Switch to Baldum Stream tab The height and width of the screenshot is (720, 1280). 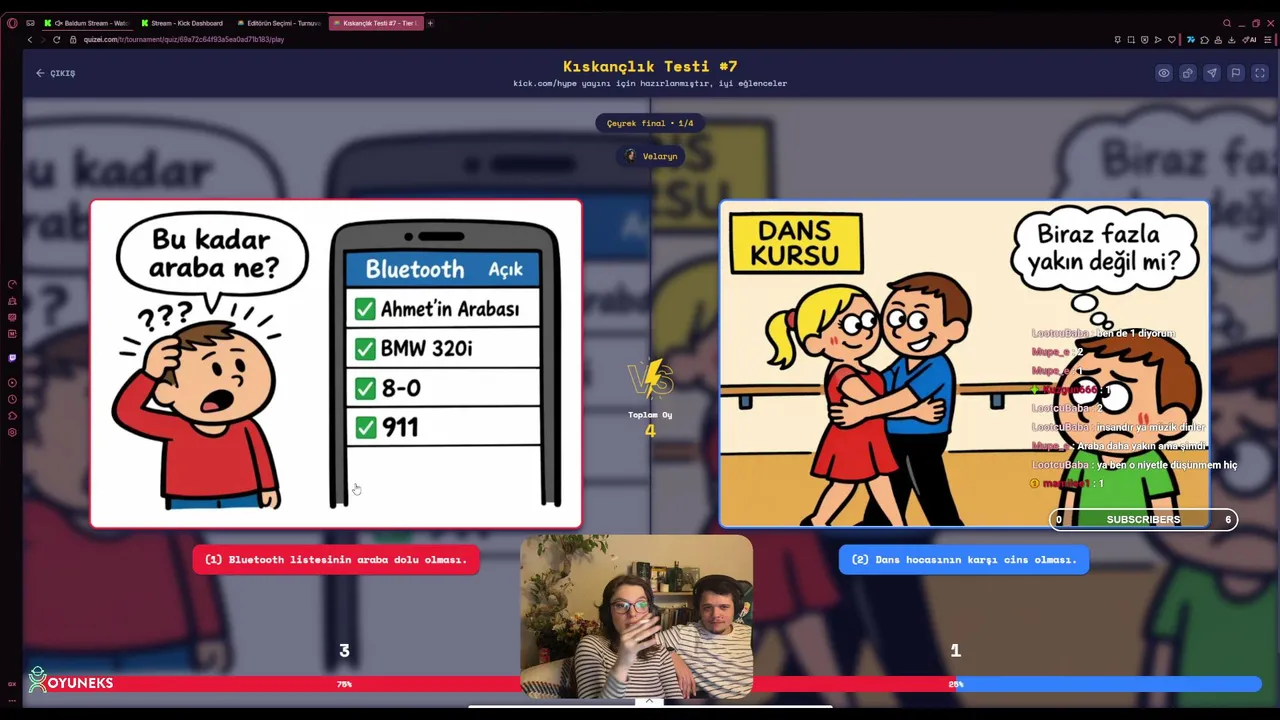coord(86,23)
